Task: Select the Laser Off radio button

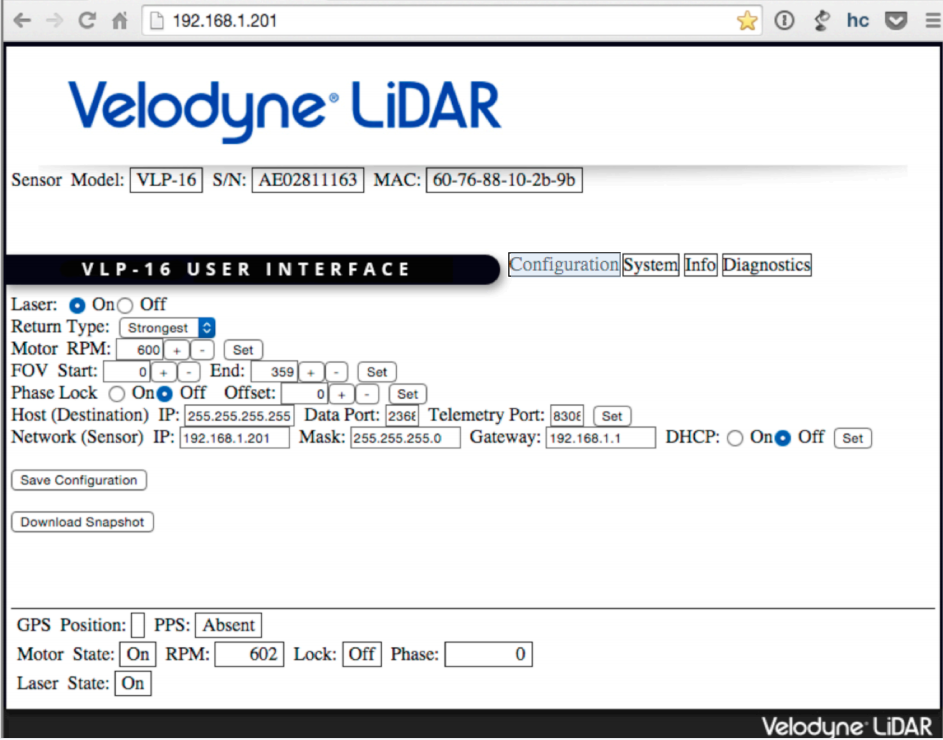Action: (x=125, y=305)
